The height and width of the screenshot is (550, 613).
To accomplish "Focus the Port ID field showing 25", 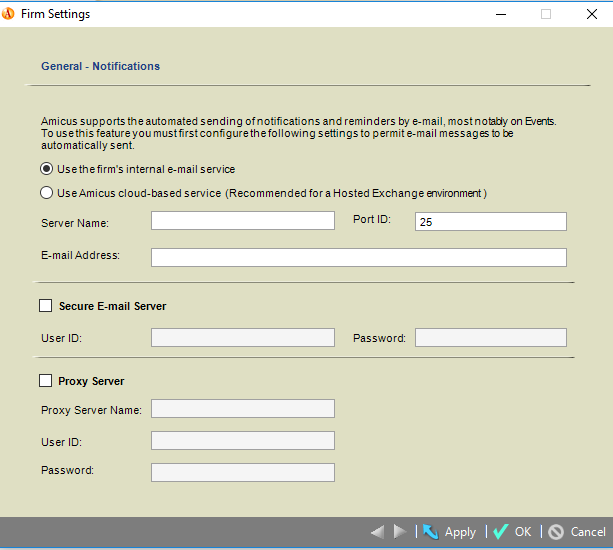I will tap(491, 222).
